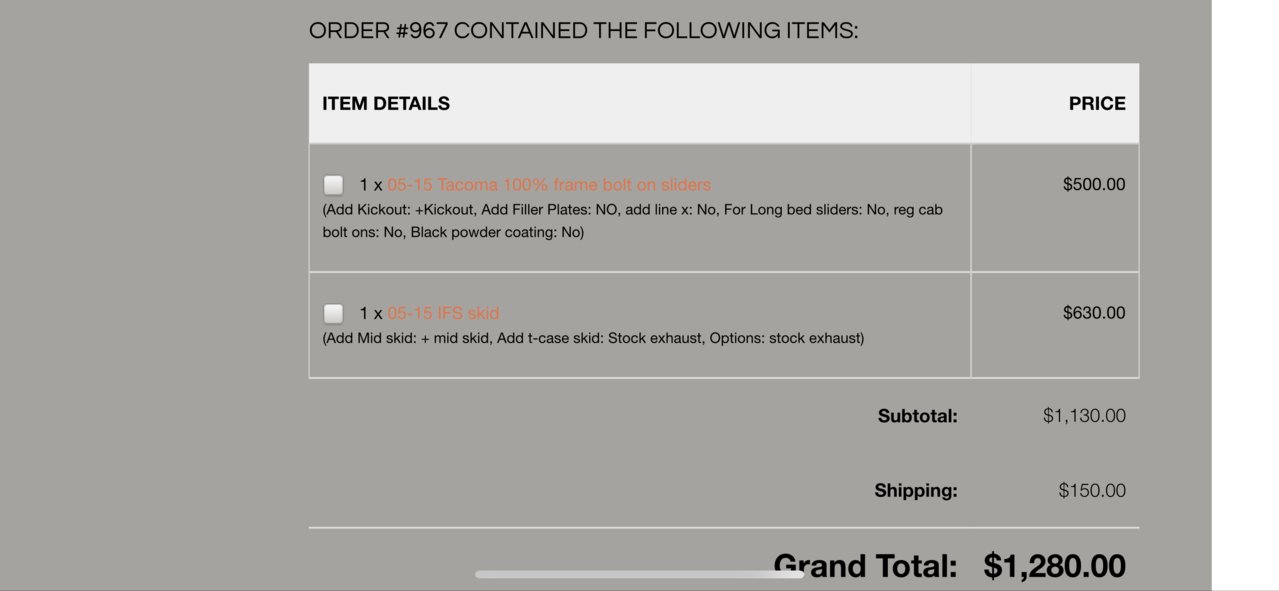
Task: Tick the checkbox for Tacoma bolt on sliders
Action: [334, 185]
